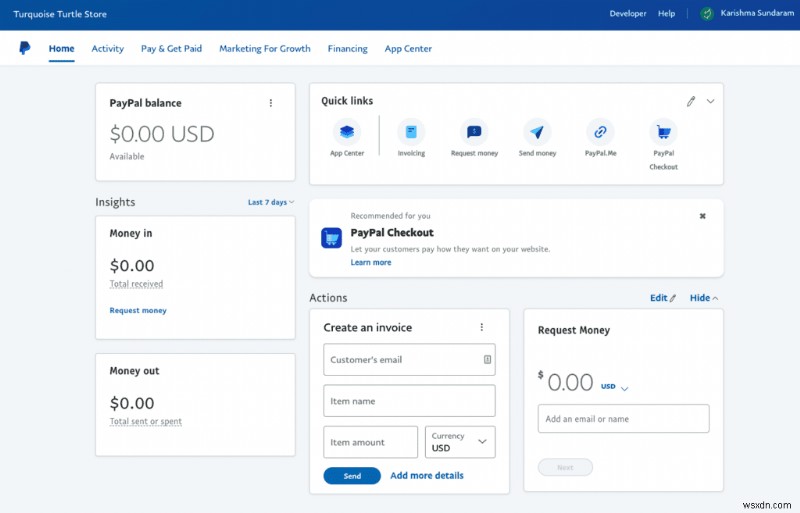
Task: Open the Activity tab
Action: click(x=108, y=48)
